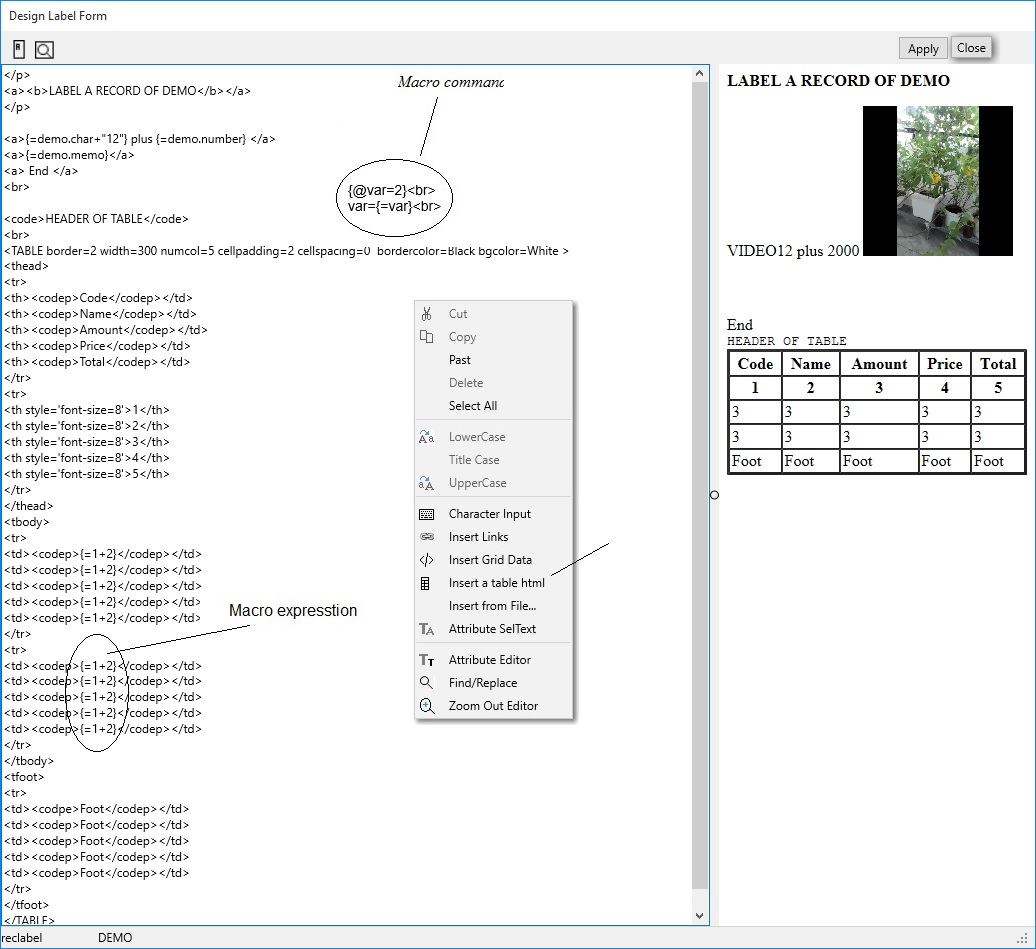The image size is (1036, 949).
Task: Click the magnifier preview icon in the toolbar
Action: (44, 50)
